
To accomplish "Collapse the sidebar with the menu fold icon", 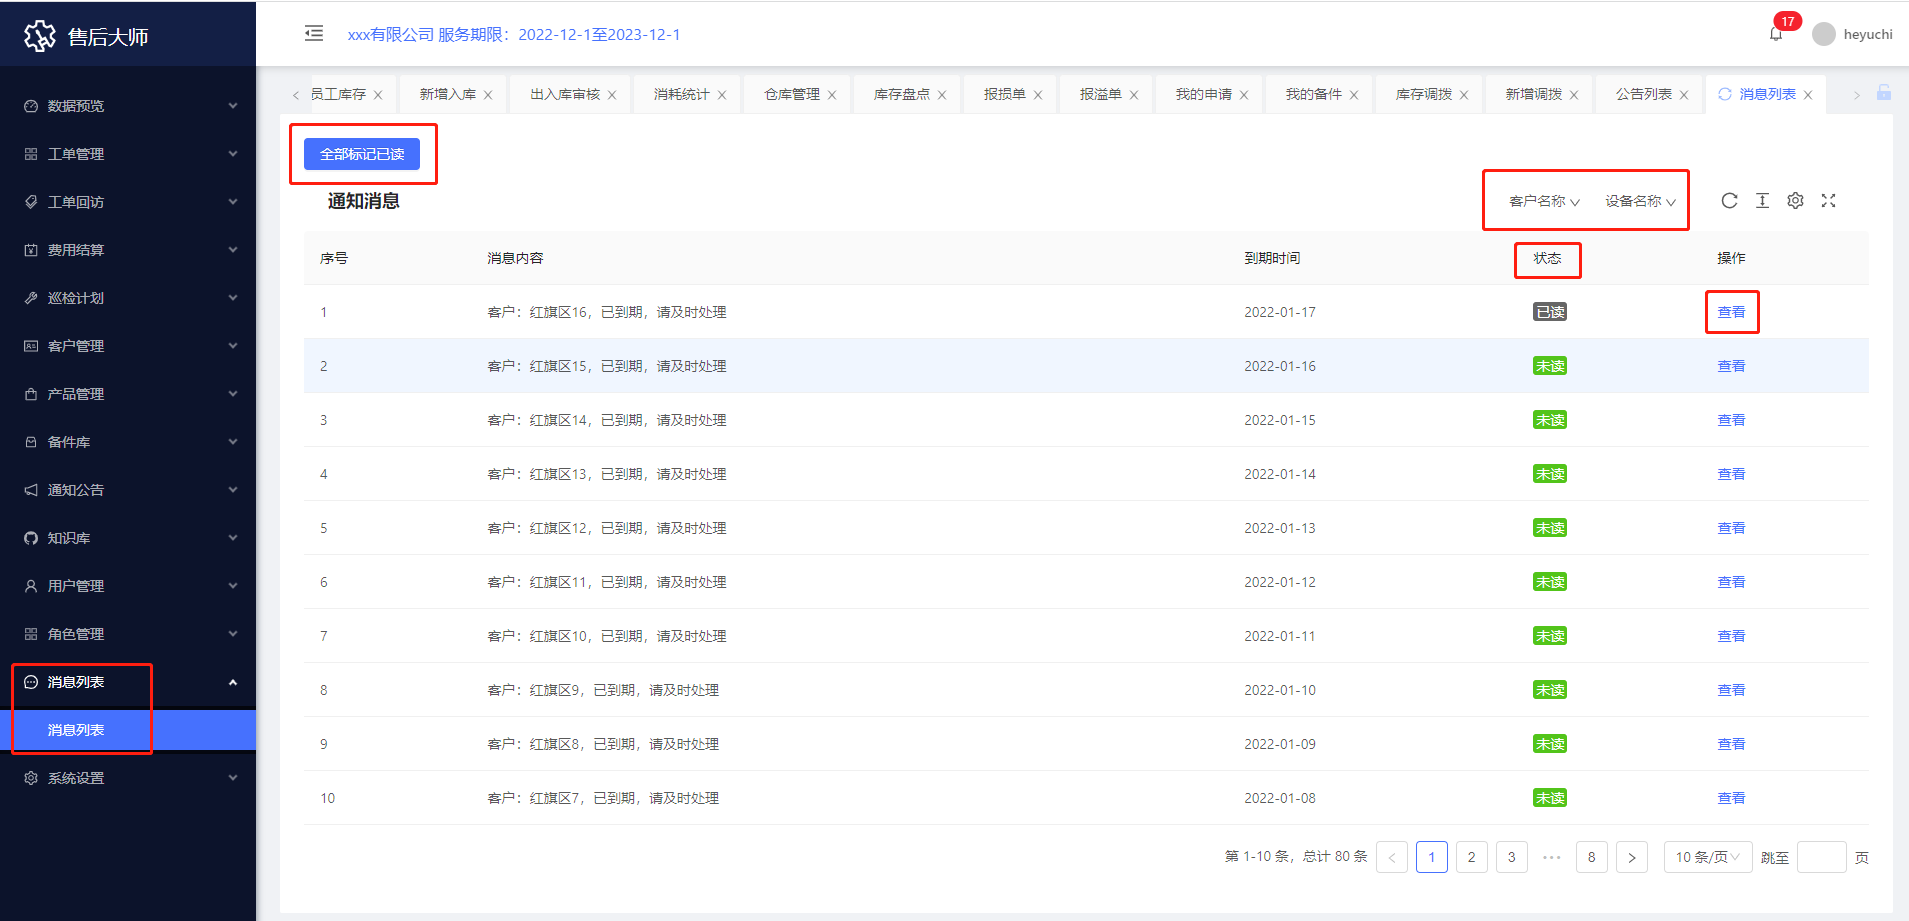I will tap(314, 34).
